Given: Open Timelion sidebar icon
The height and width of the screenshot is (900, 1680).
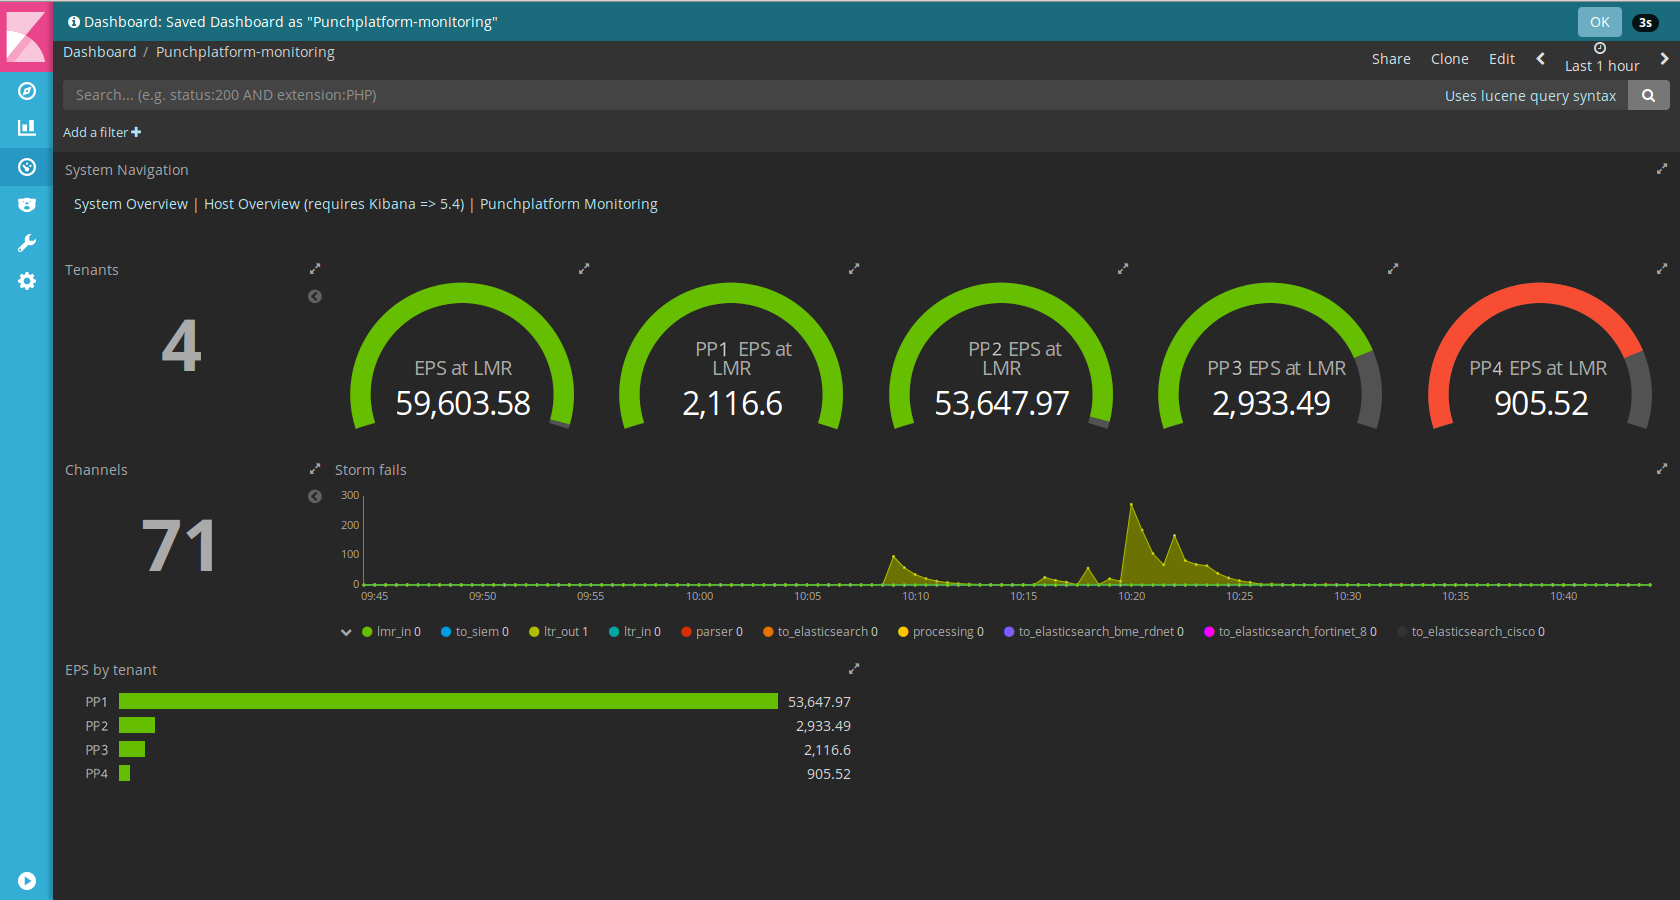Looking at the screenshot, I should click(x=27, y=205).
